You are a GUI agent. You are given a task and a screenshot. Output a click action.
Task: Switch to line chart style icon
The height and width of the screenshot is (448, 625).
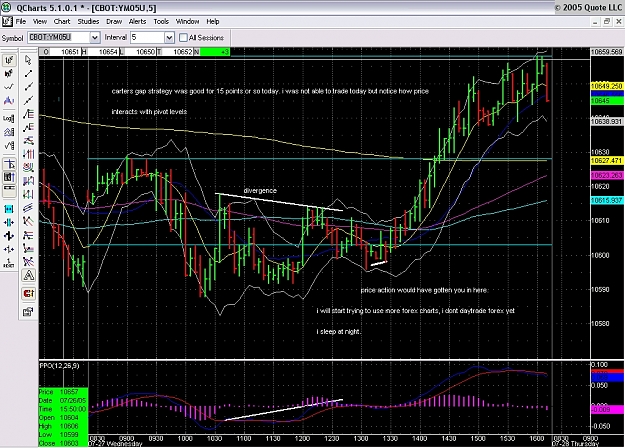(x=9, y=87)
